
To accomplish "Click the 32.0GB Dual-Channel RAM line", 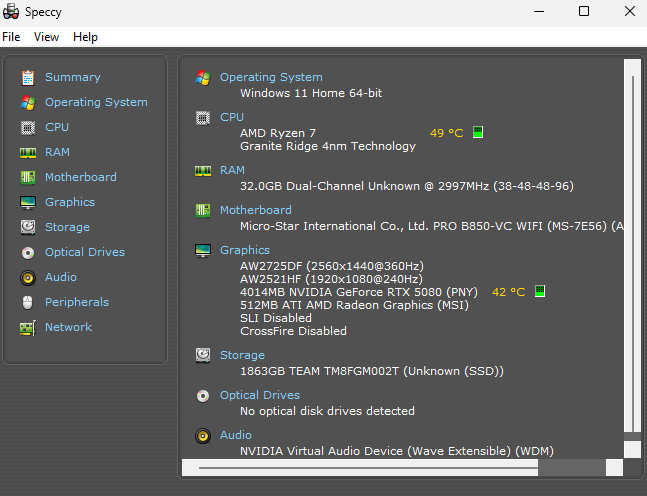I will pyautogui.click(x=407, y=186).
